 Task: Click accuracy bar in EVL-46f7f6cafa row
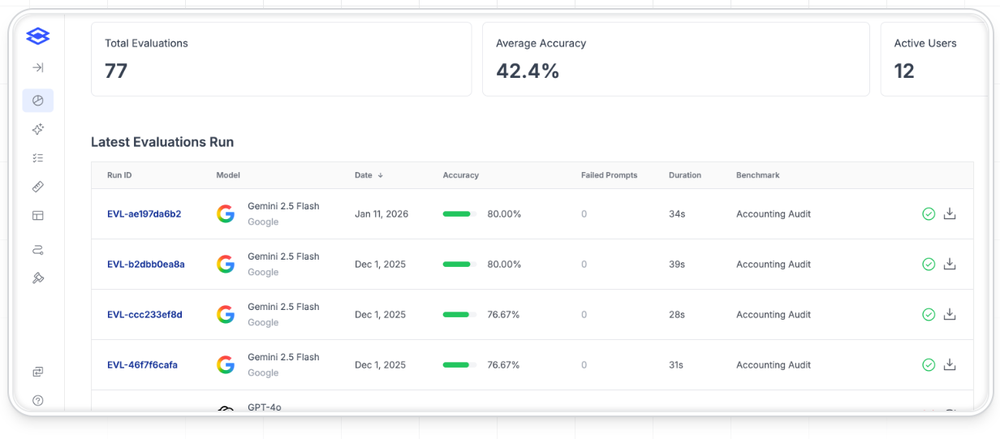[459, 365]
